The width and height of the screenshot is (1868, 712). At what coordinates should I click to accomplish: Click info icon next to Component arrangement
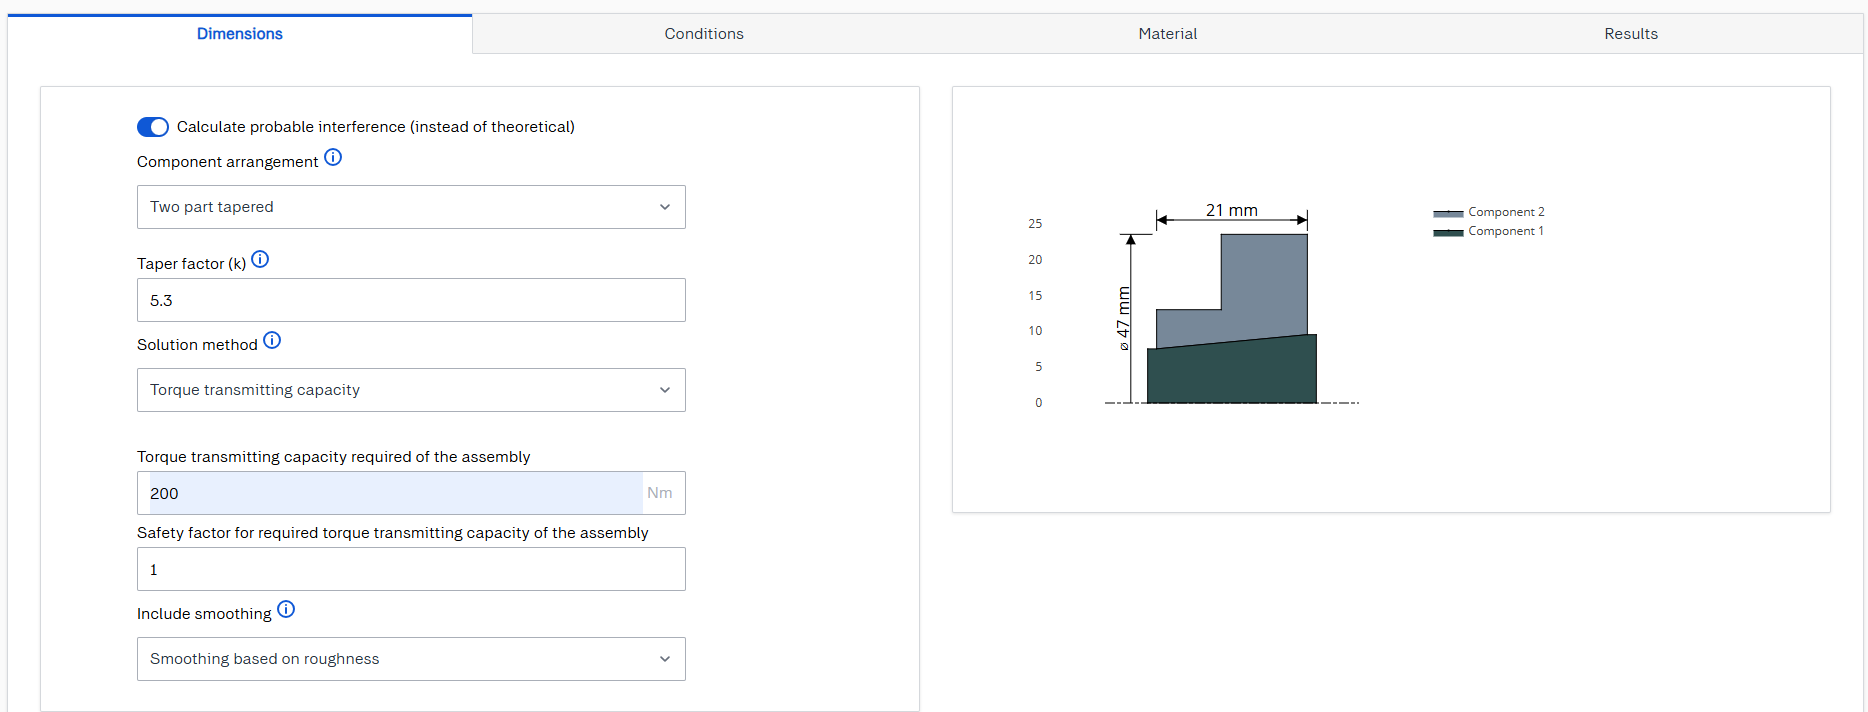tap(333, 158)
